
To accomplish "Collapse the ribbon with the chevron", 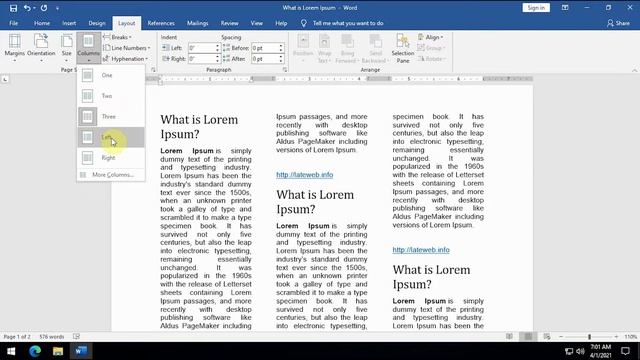I will (634, 70).
